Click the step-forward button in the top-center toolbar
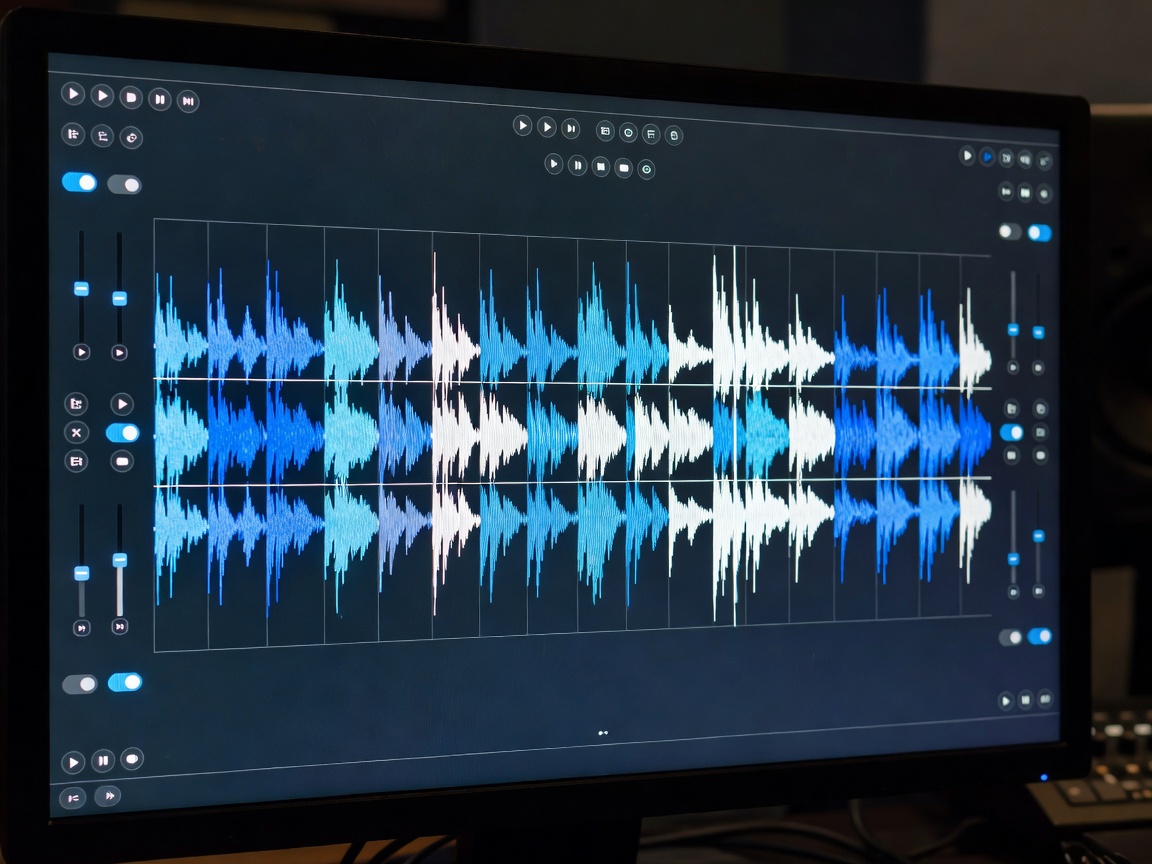The width and height of the screenshot is (1152, 864). [571, 129]
